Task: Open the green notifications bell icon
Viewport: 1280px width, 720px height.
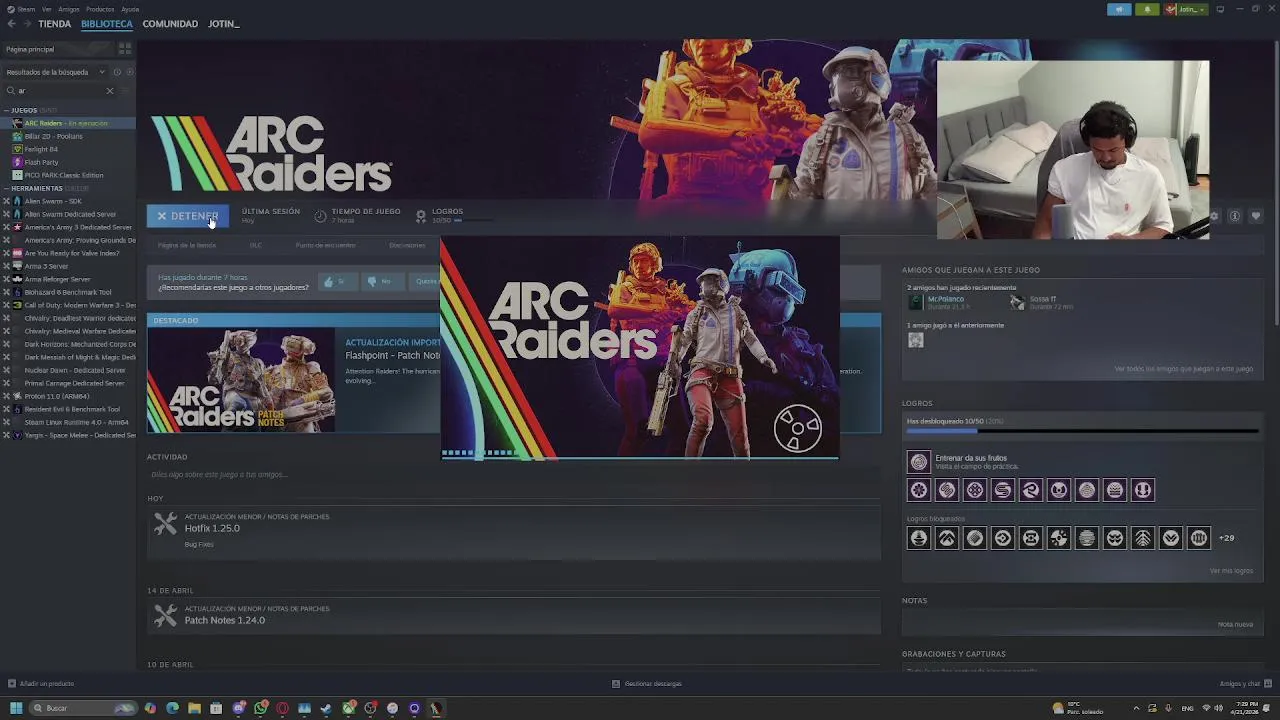Action: coord(1147,9)
